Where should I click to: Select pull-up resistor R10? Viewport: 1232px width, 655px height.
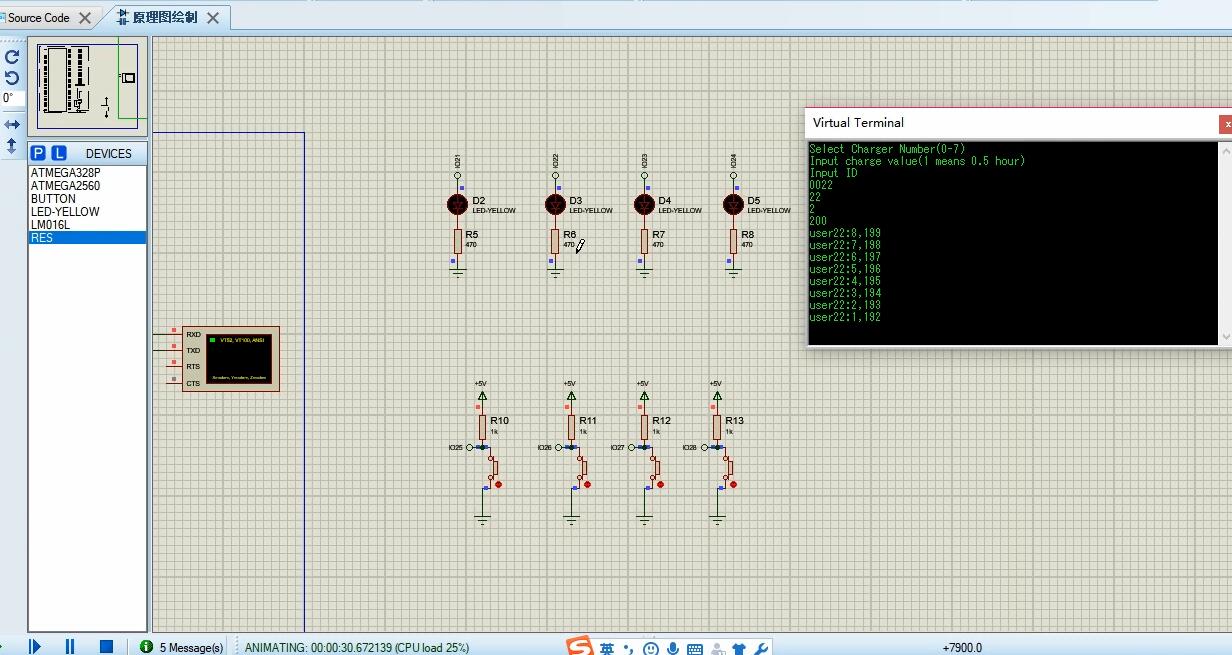[482, 427]
